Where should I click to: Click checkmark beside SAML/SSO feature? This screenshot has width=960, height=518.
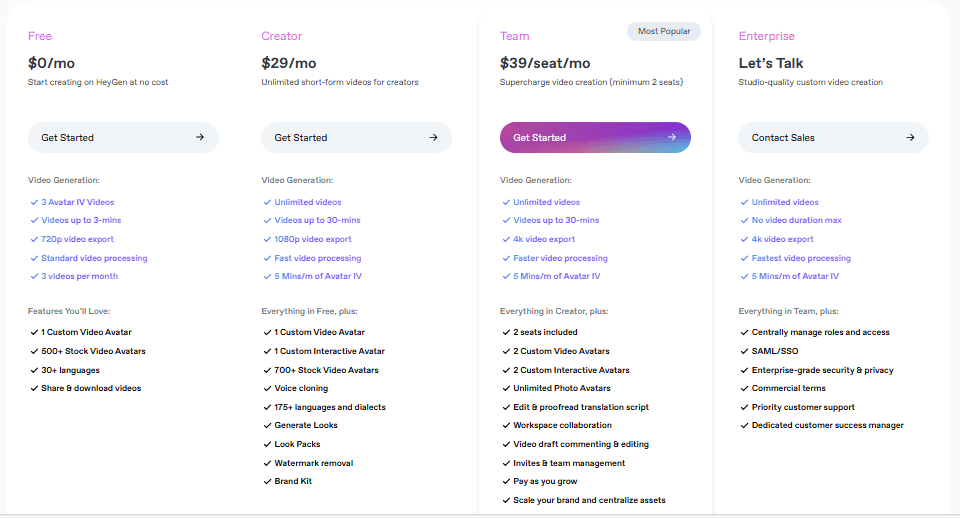(744, 351)
